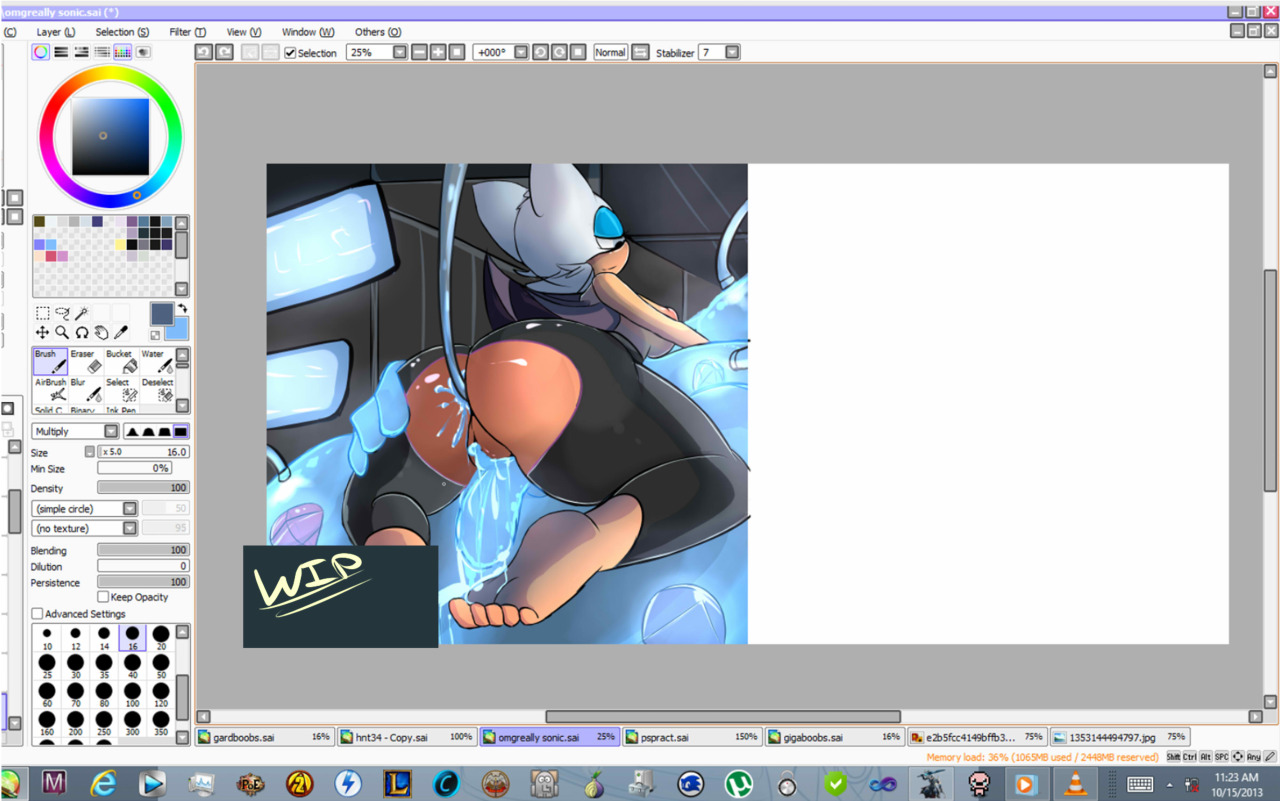Open the Multiply blend mode dropdown
The image size is (1280, 801).
(110, 431)
